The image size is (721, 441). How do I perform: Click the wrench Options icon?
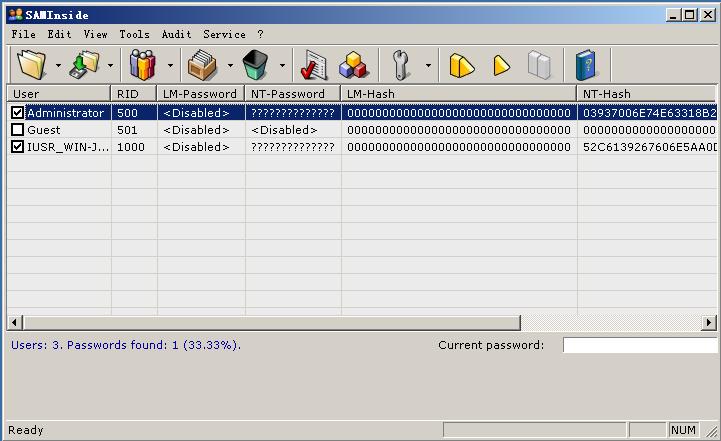tap(401, 65)
